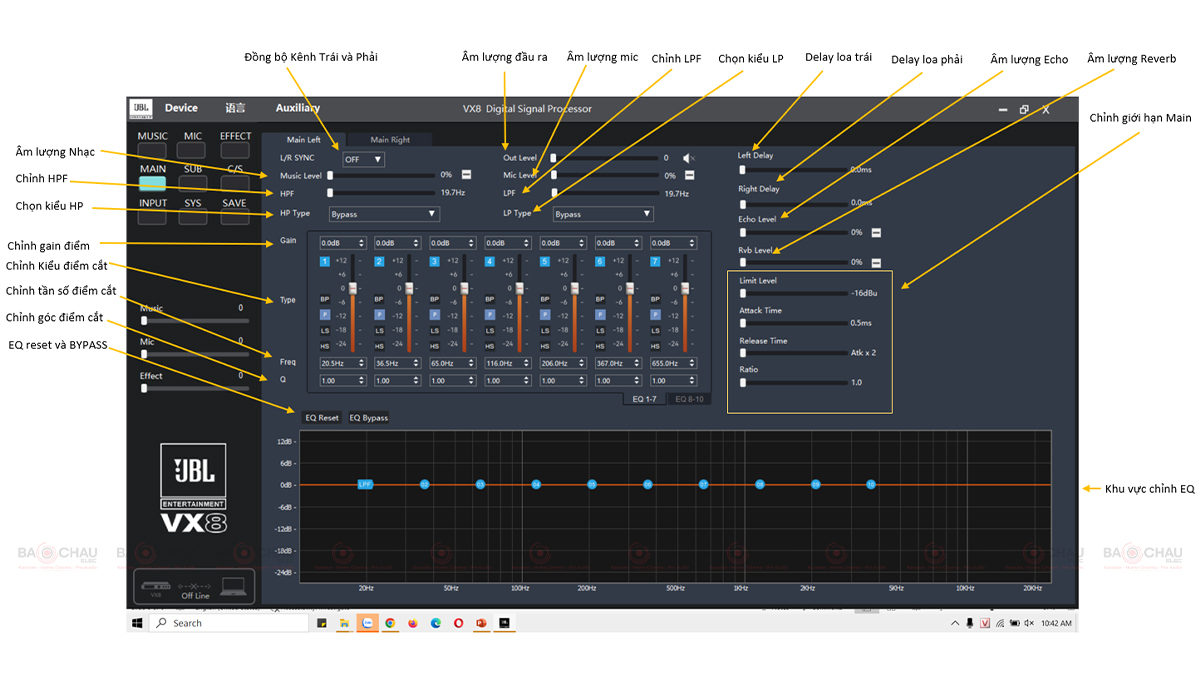Switch to the Main Right tab

(390, 140)
